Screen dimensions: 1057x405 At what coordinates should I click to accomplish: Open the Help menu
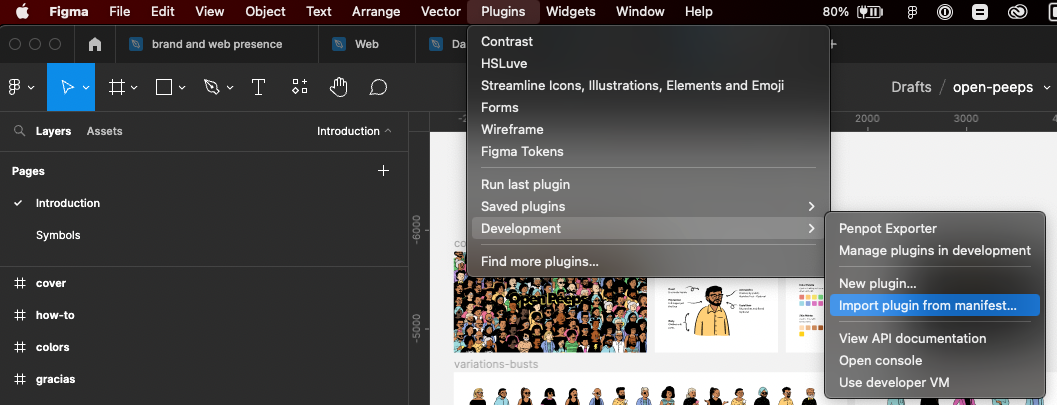698,11
